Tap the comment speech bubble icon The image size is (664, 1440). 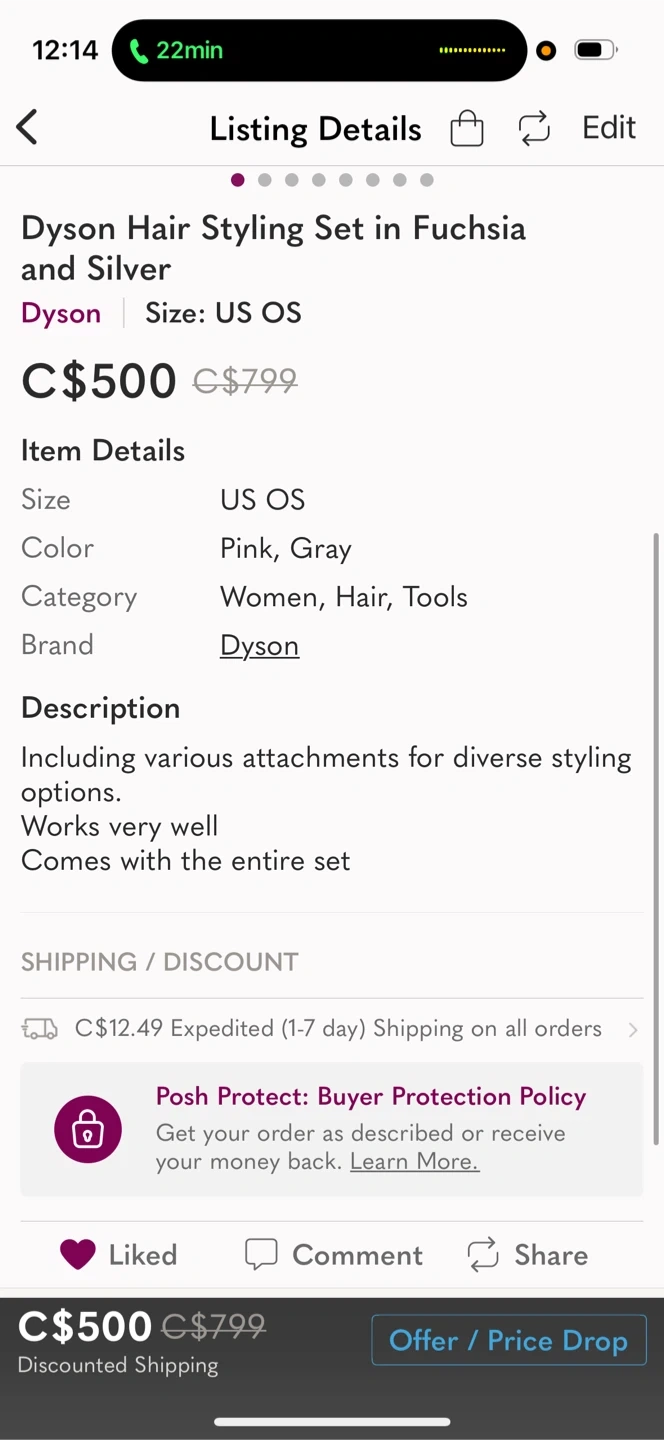pyautogui.click(x=261, y=1254)
